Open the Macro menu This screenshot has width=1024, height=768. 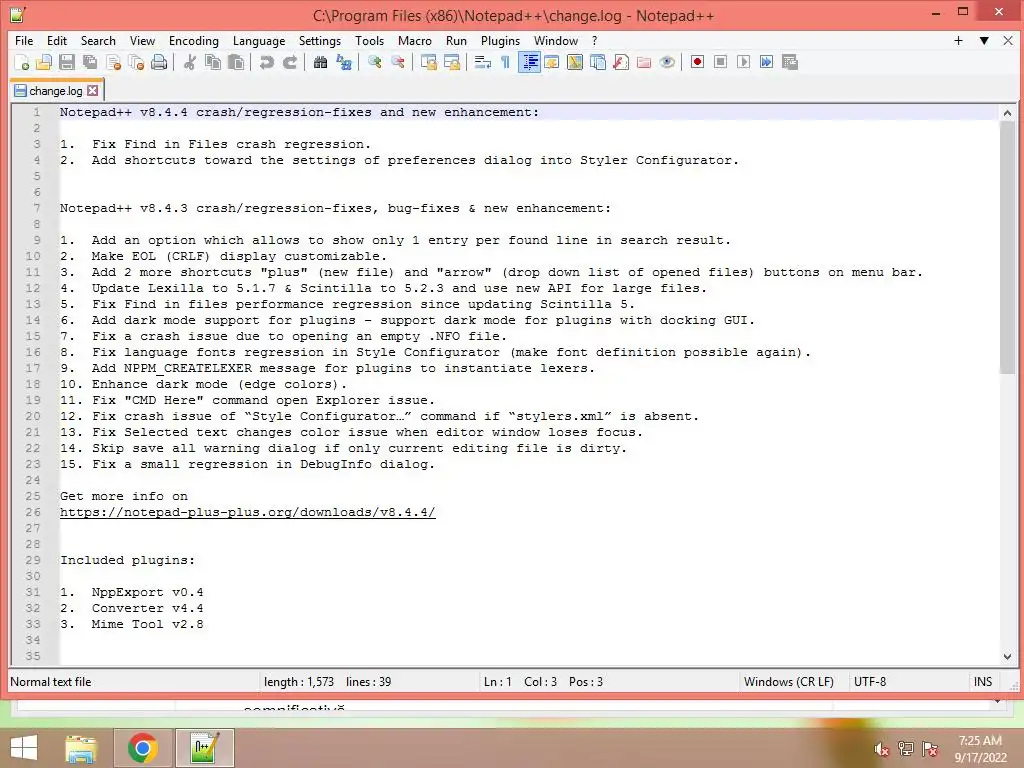(x=415, y=40)
